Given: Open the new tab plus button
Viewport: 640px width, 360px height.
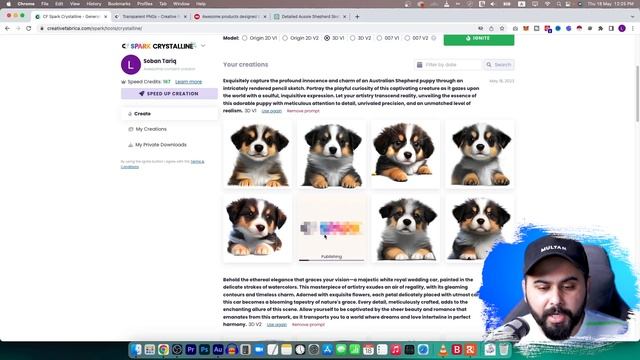Looking at the screenshot, I should point(357,17).
